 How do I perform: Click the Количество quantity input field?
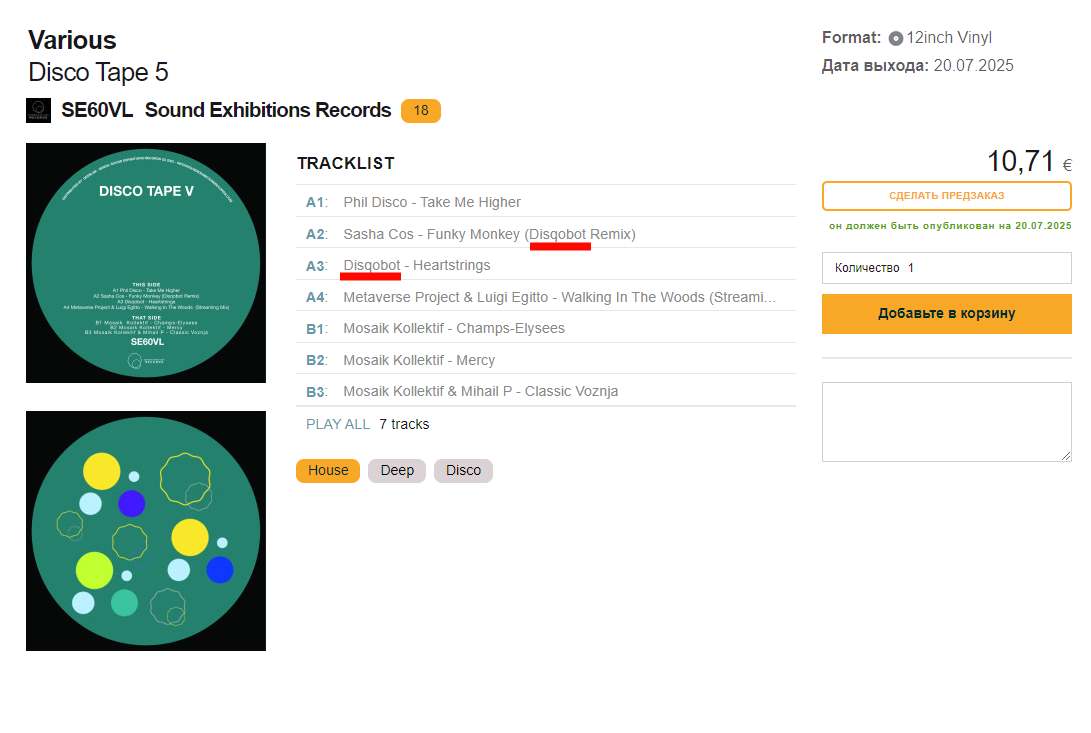pyautogui.click(x=946, y=268)
